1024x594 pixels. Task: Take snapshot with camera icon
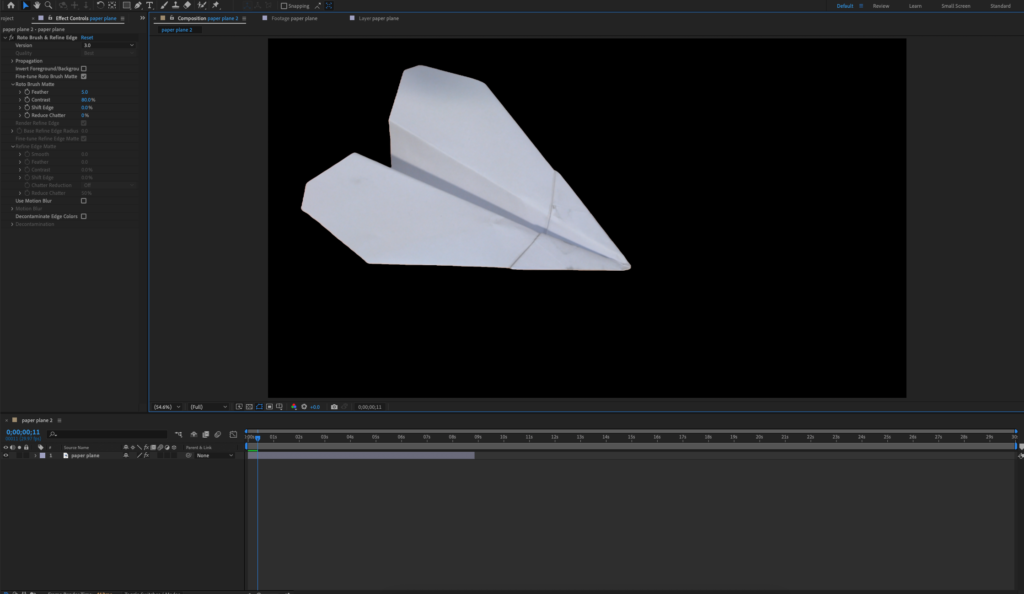[x=334, y=407]
